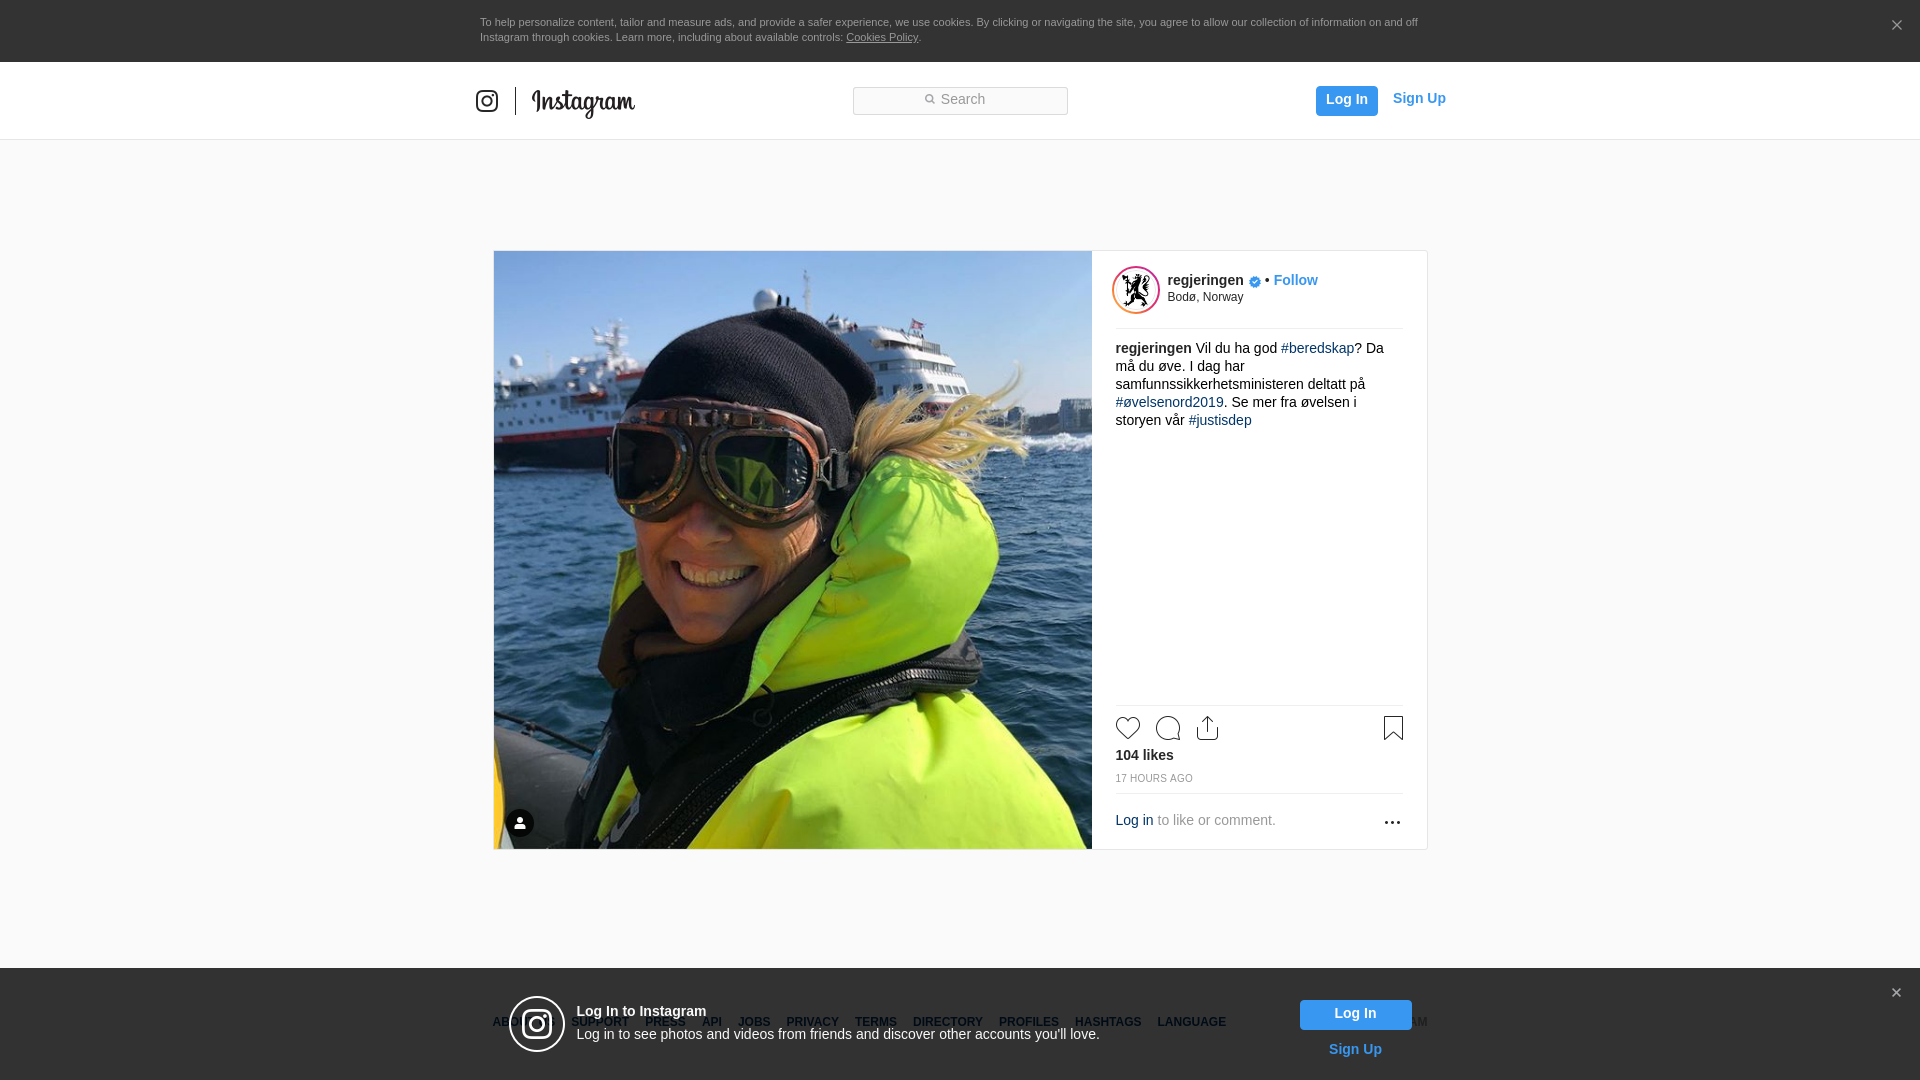Open the DIRECTORY footer link
The image size is (1920, 1080).
(947, 1022)
